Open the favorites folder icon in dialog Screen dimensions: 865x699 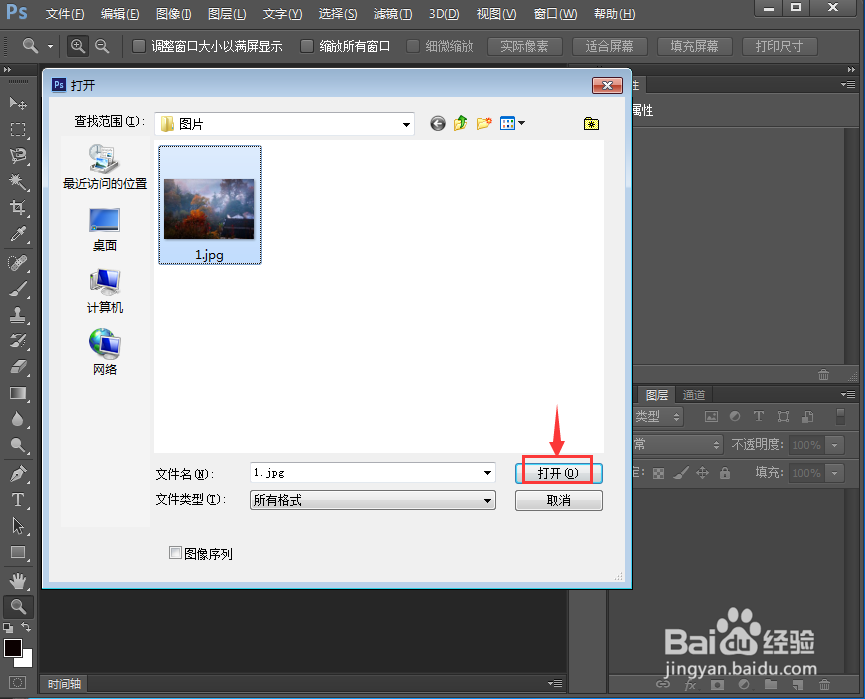tap(591, 124)
